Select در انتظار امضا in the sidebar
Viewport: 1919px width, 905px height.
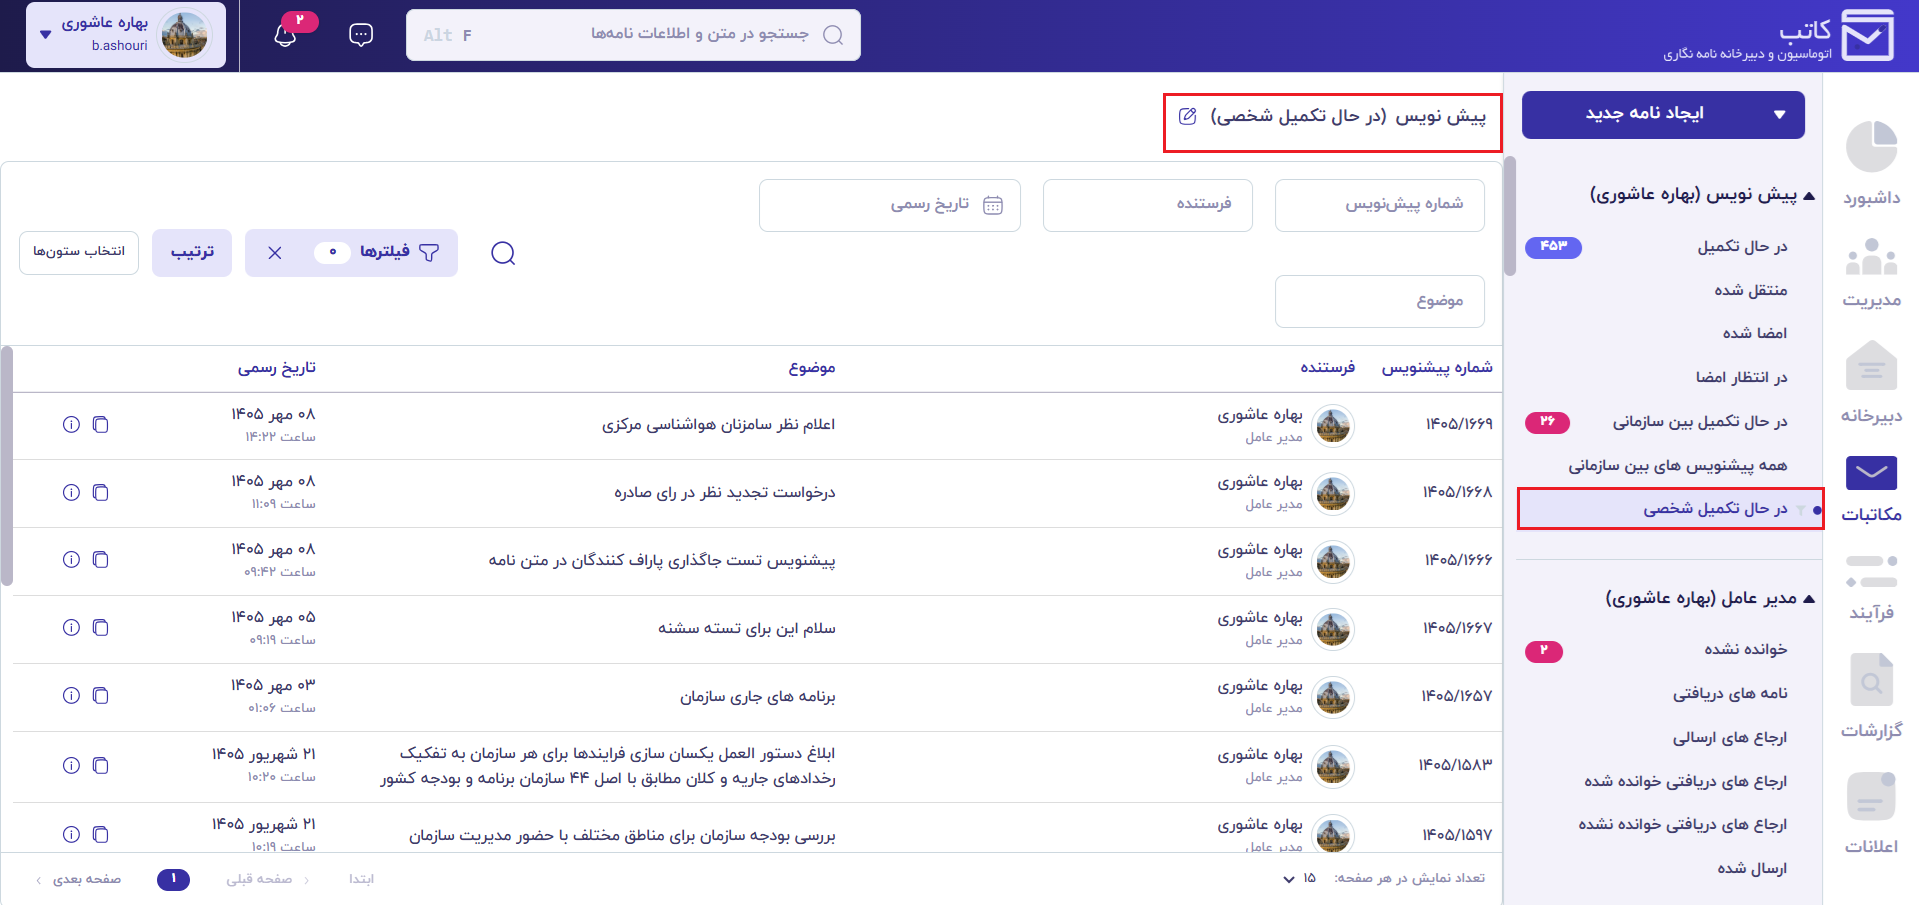click(x=1741, y=378)
